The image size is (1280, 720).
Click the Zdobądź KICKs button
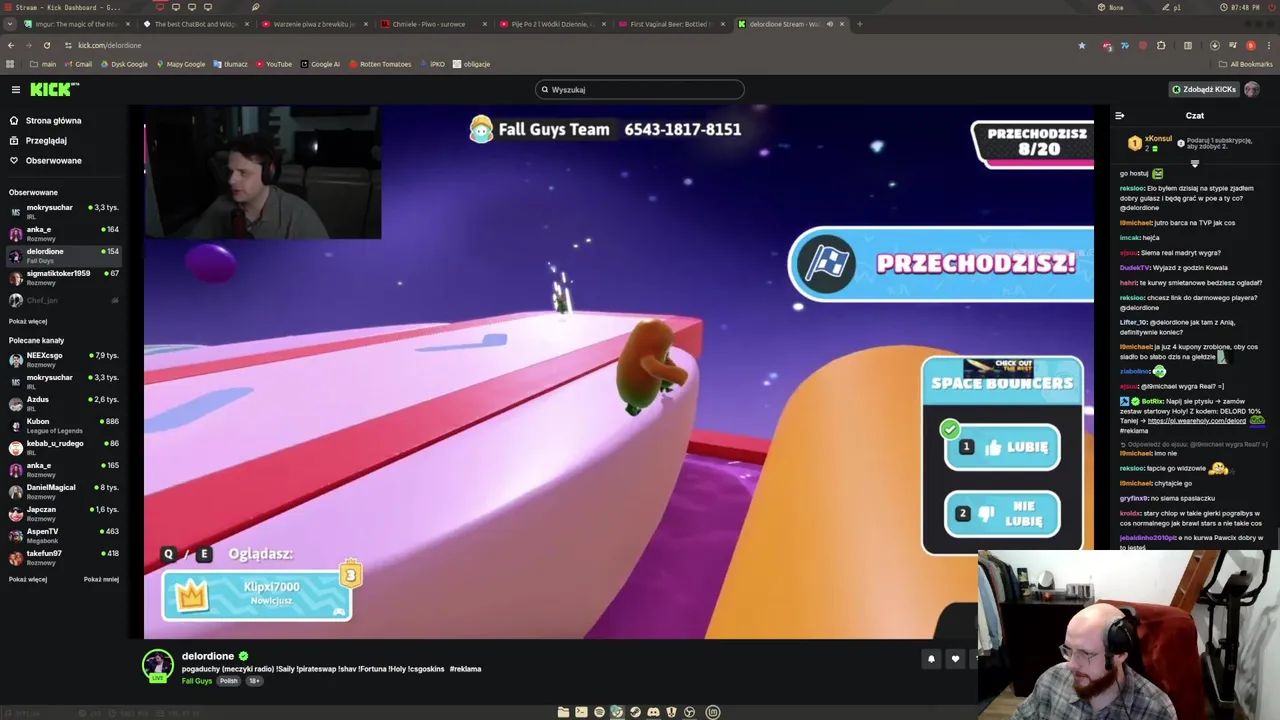(1204, 90)
